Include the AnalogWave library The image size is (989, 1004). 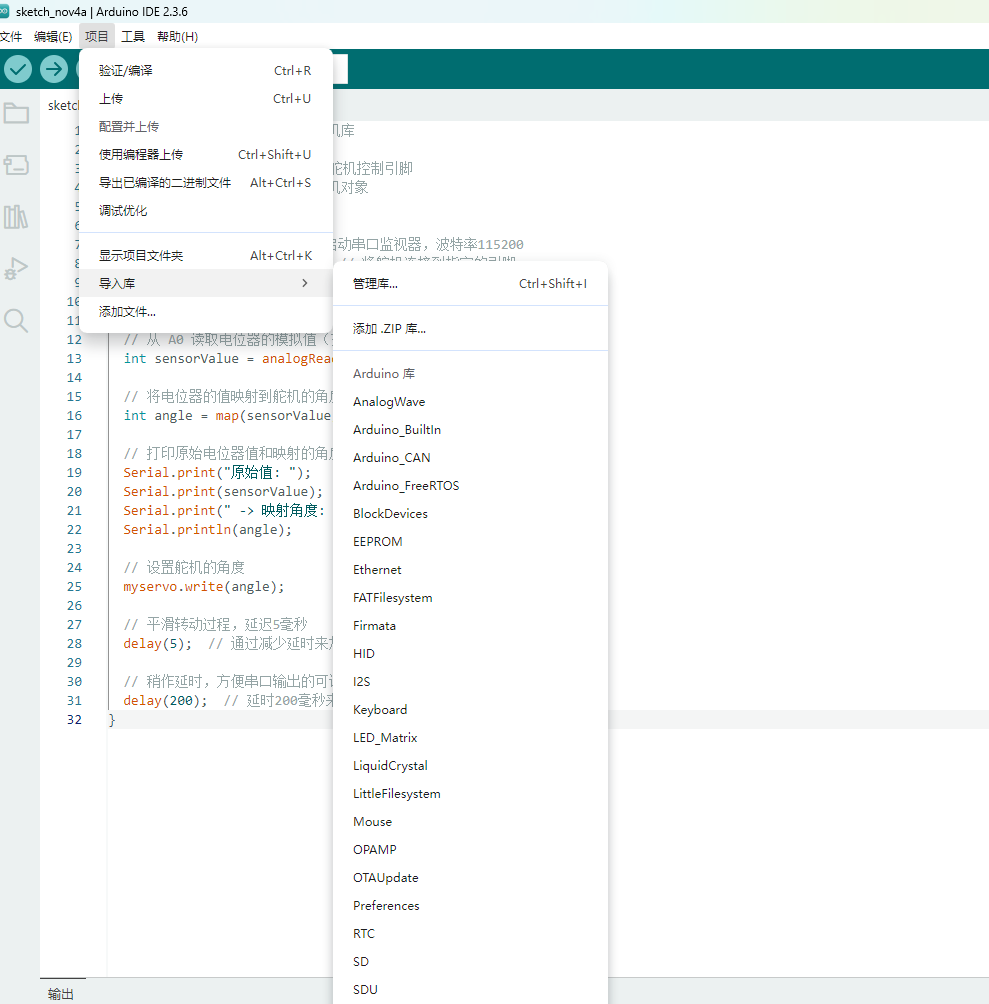pyautogui.click(x=470, y=401)
